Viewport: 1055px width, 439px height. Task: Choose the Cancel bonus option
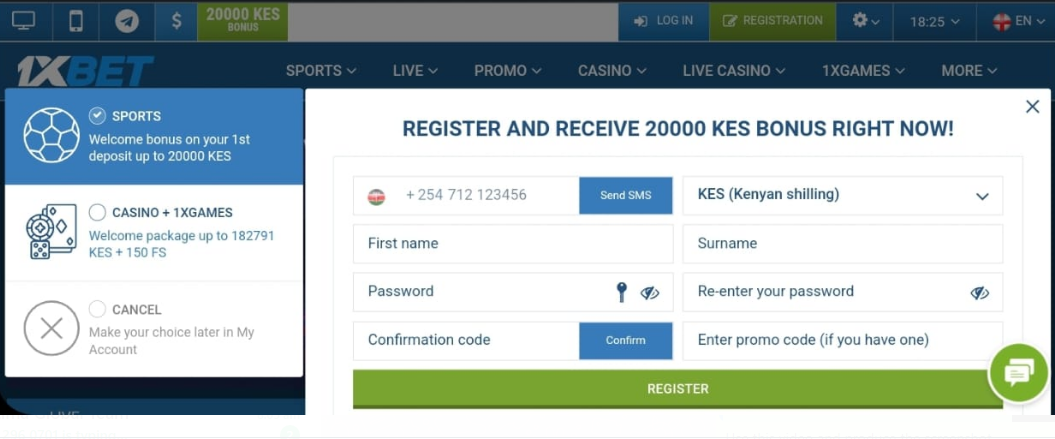97,309
